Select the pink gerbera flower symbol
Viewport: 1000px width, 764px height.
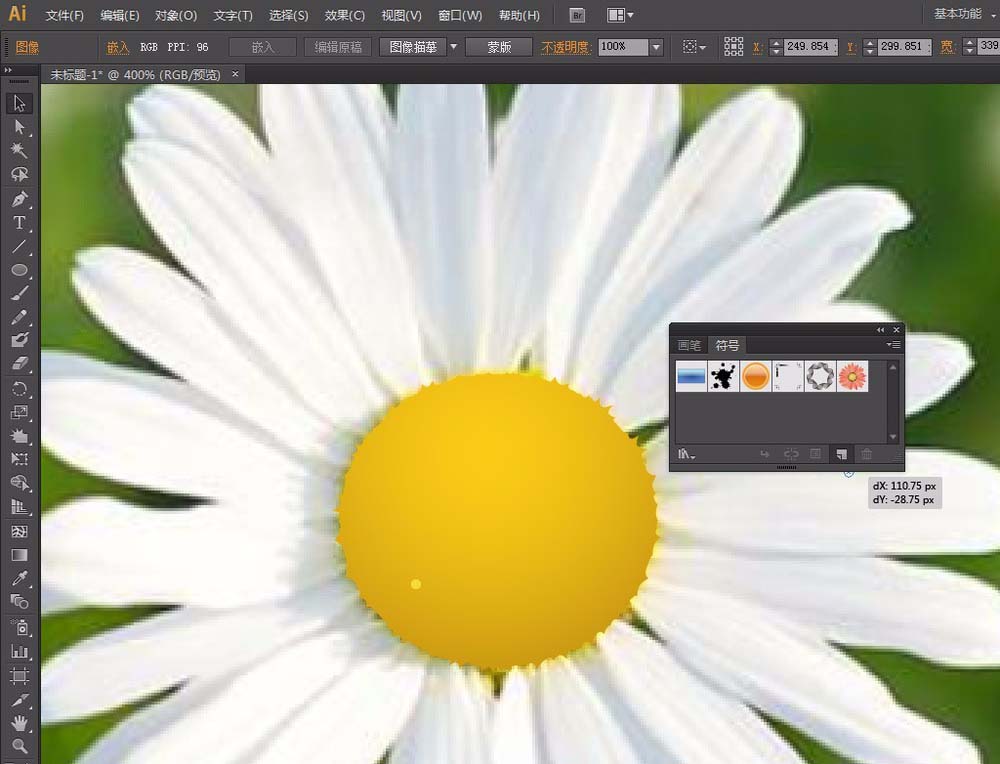point(853,376)
